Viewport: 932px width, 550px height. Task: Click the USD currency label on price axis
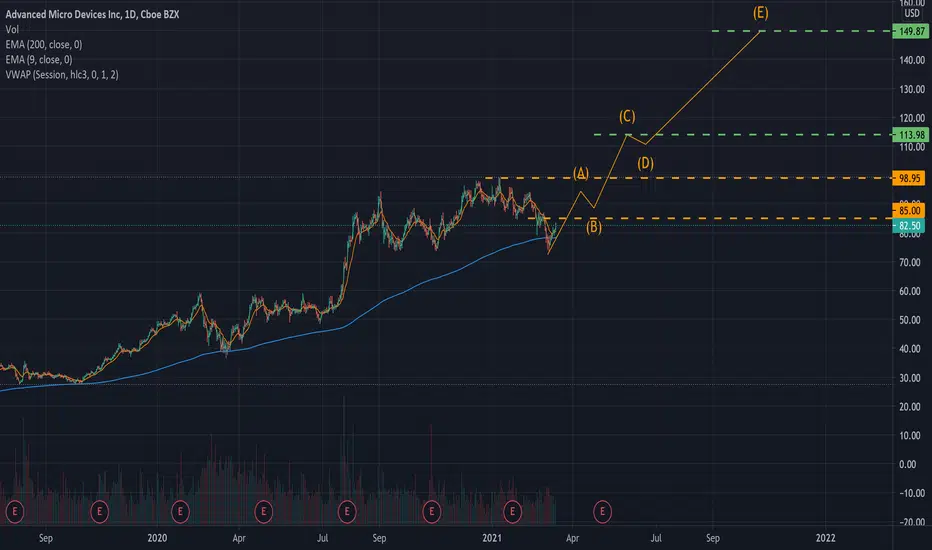click(x=912, y=13)
